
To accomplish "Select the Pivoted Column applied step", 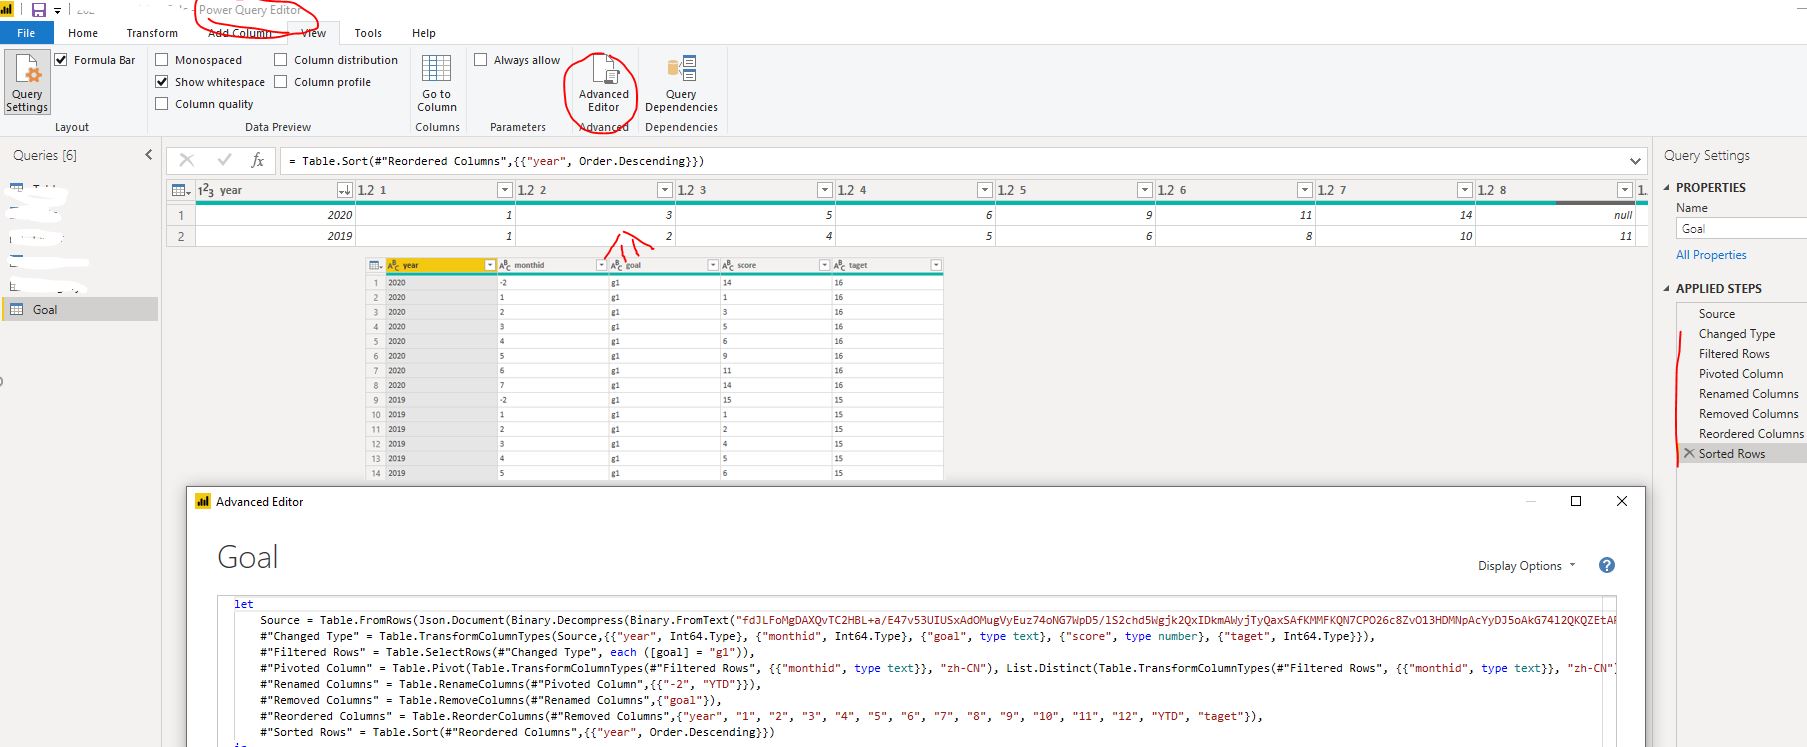I will (1741, 374).
